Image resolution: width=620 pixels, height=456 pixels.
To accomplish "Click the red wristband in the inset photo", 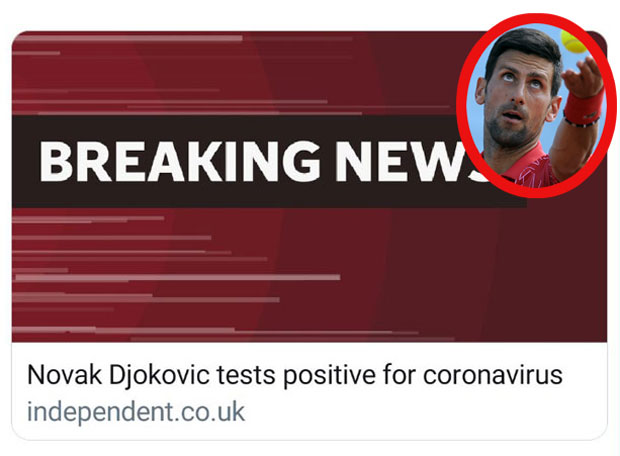I will (x=583, y=107).
